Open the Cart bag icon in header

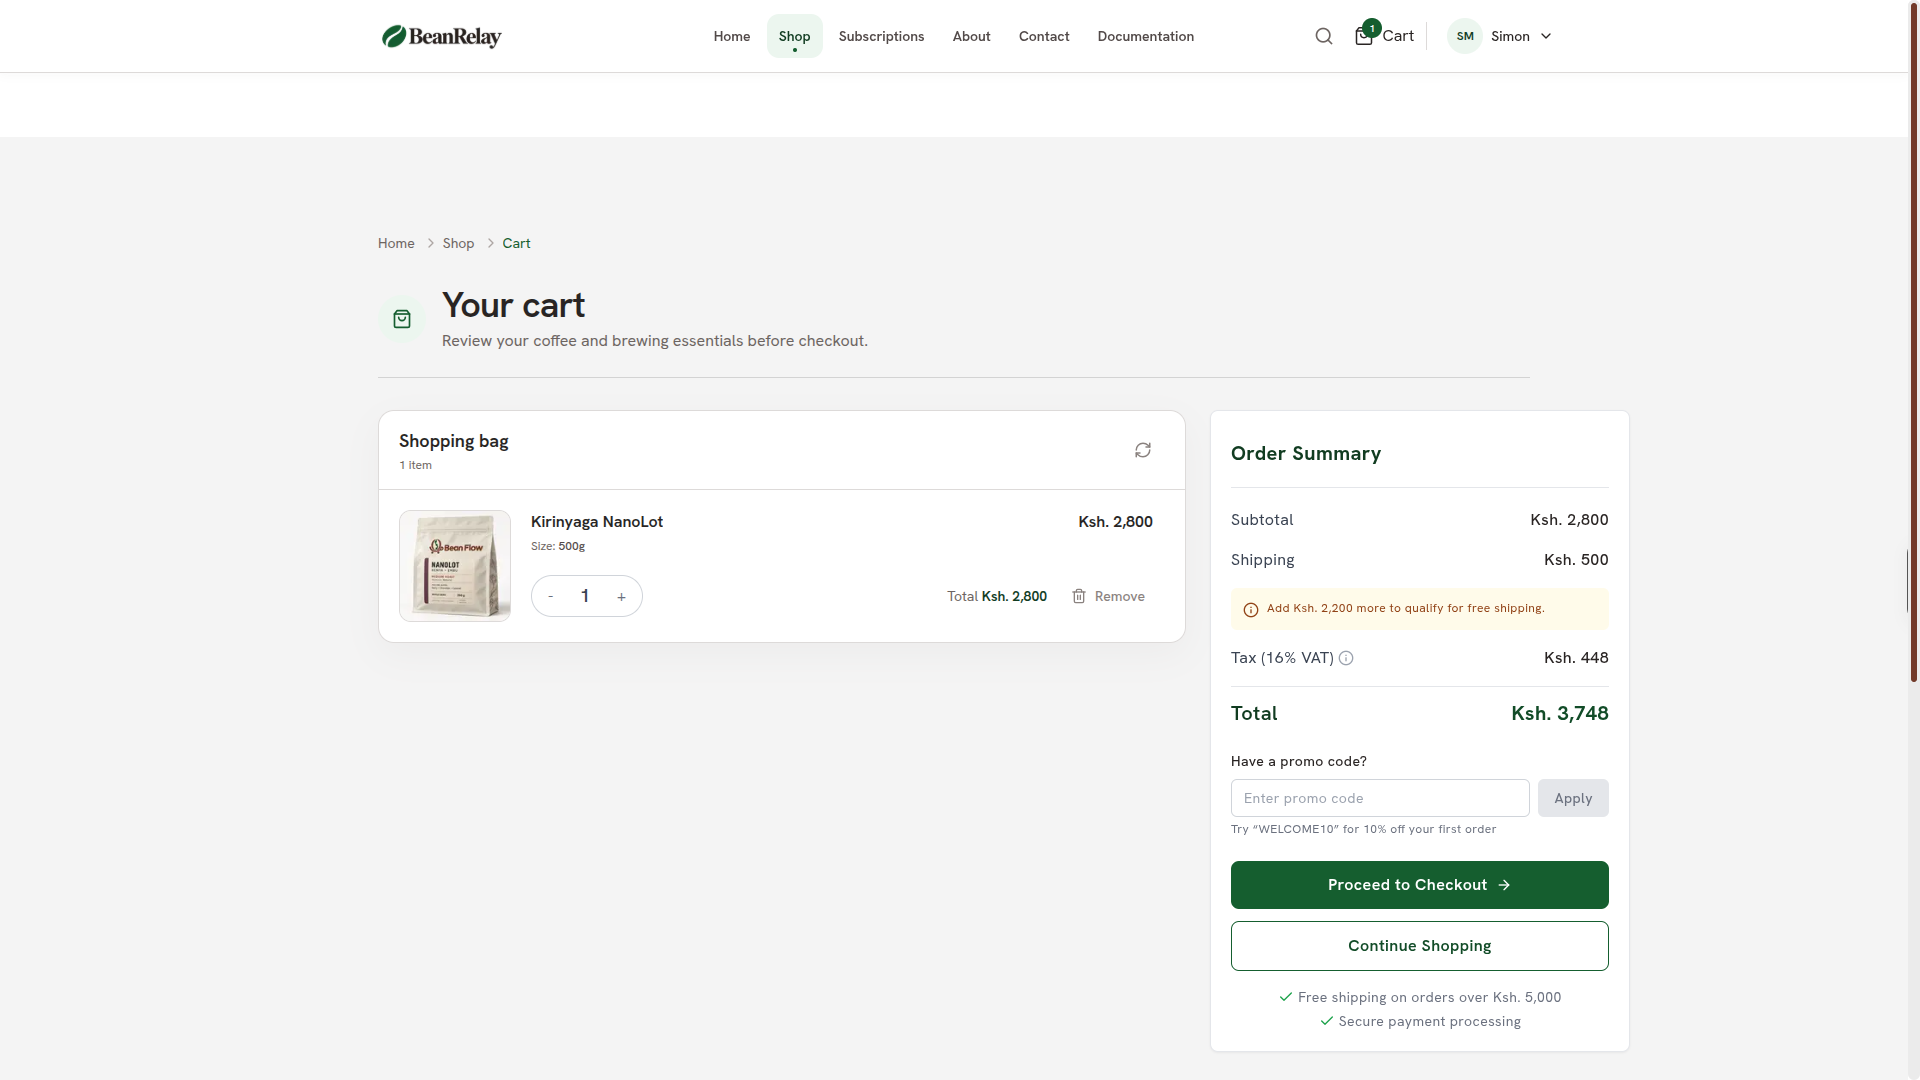(1364, 36)
